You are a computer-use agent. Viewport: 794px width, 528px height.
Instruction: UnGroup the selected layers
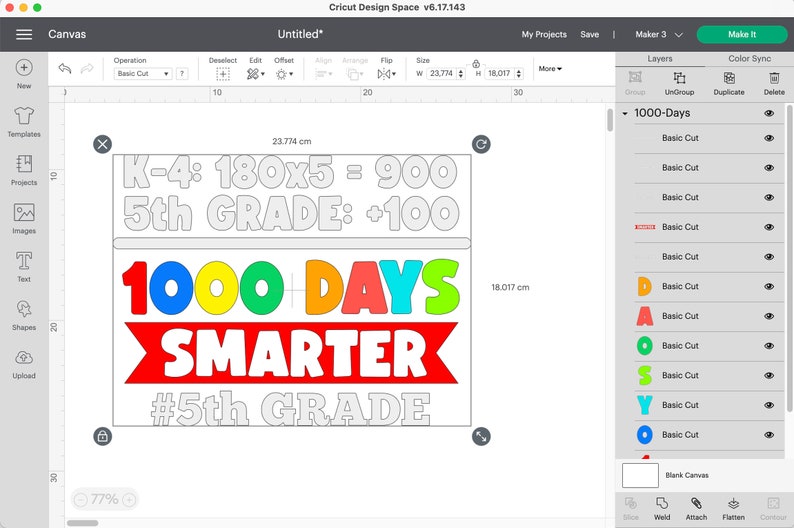coord(679,84)
